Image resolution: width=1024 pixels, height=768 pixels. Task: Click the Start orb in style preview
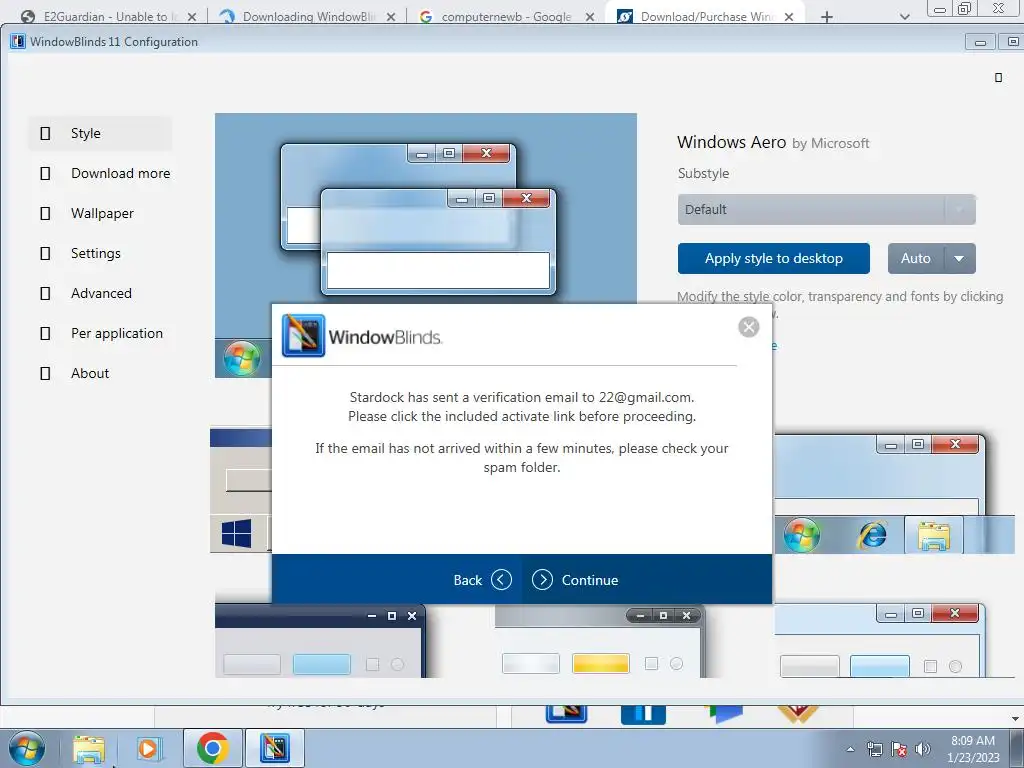click(242, 358)
